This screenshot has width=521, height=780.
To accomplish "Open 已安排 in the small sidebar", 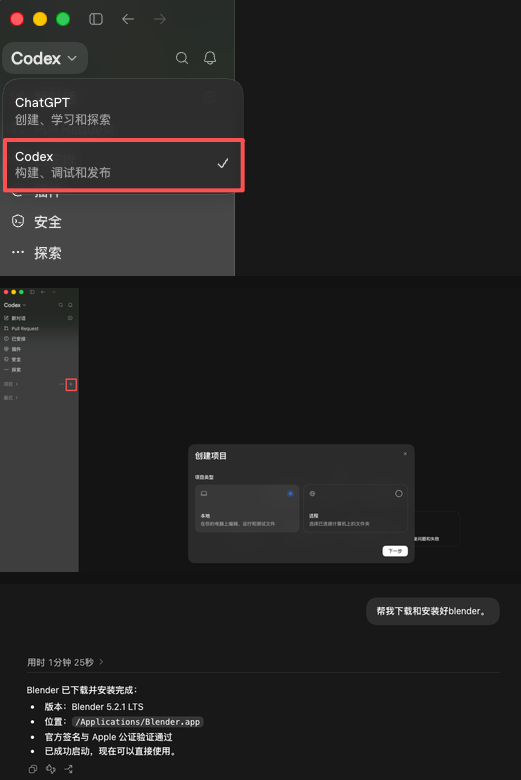I will (15, 339).
